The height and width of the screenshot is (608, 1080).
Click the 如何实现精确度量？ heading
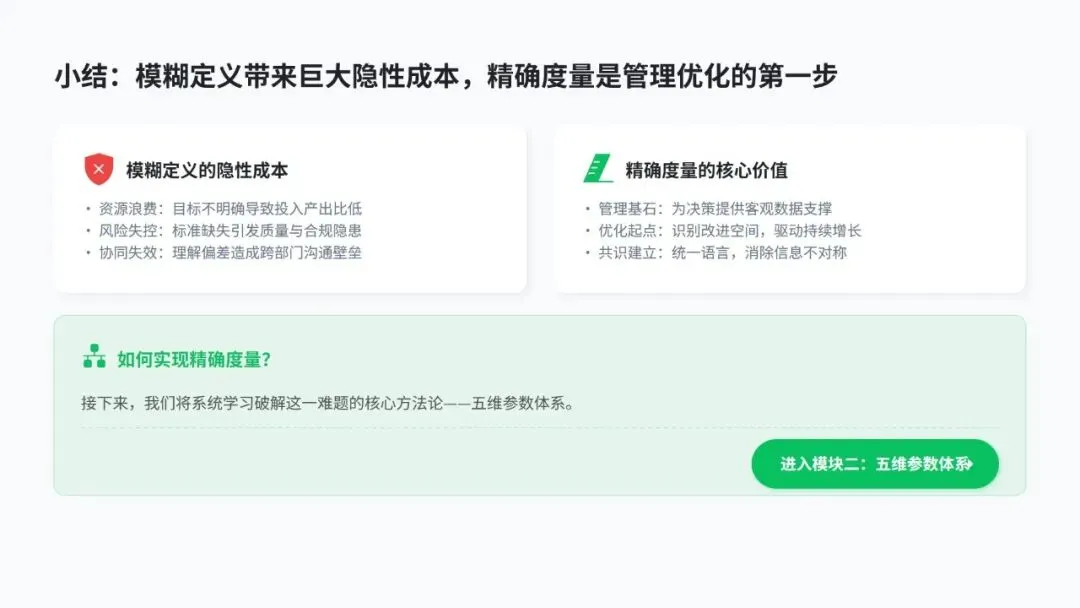194,358
